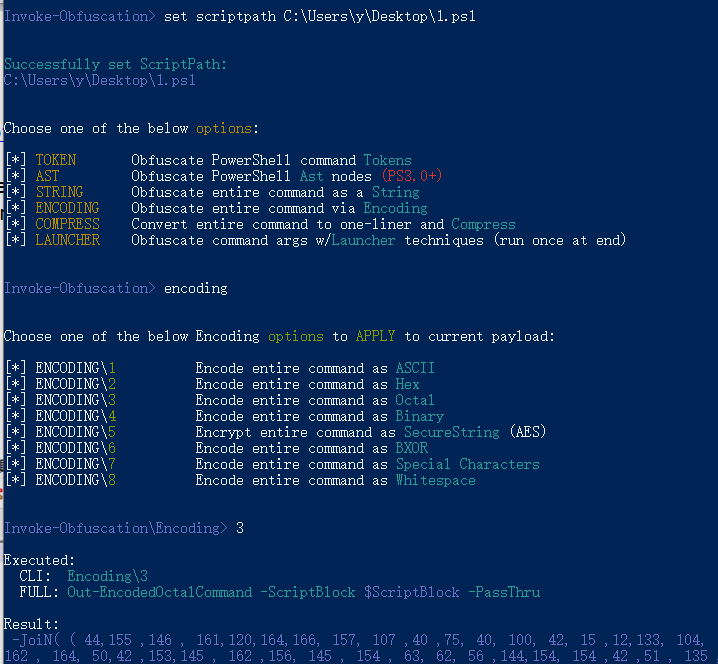
Task: Click the LAUNCHER option label
Action: click(67, 240)
